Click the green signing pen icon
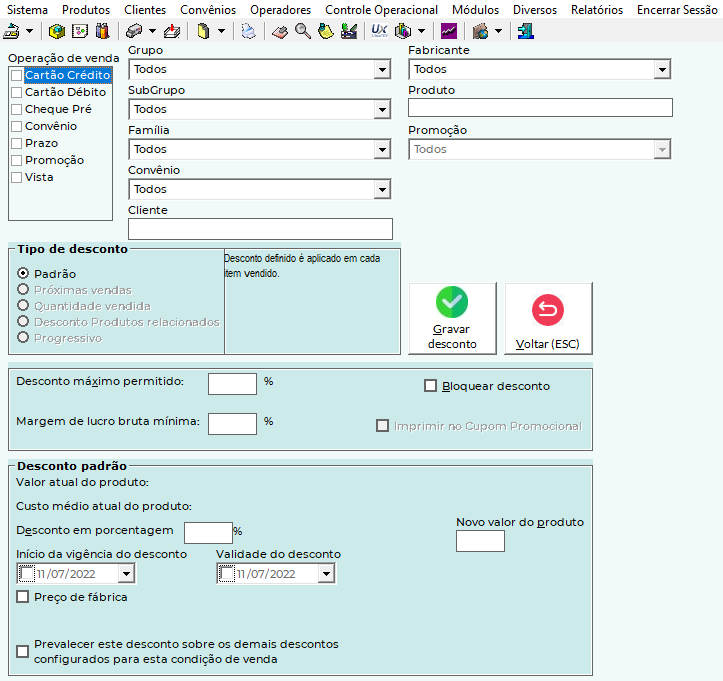Screen dimensions: 723x681 click(x=349, y=31)
